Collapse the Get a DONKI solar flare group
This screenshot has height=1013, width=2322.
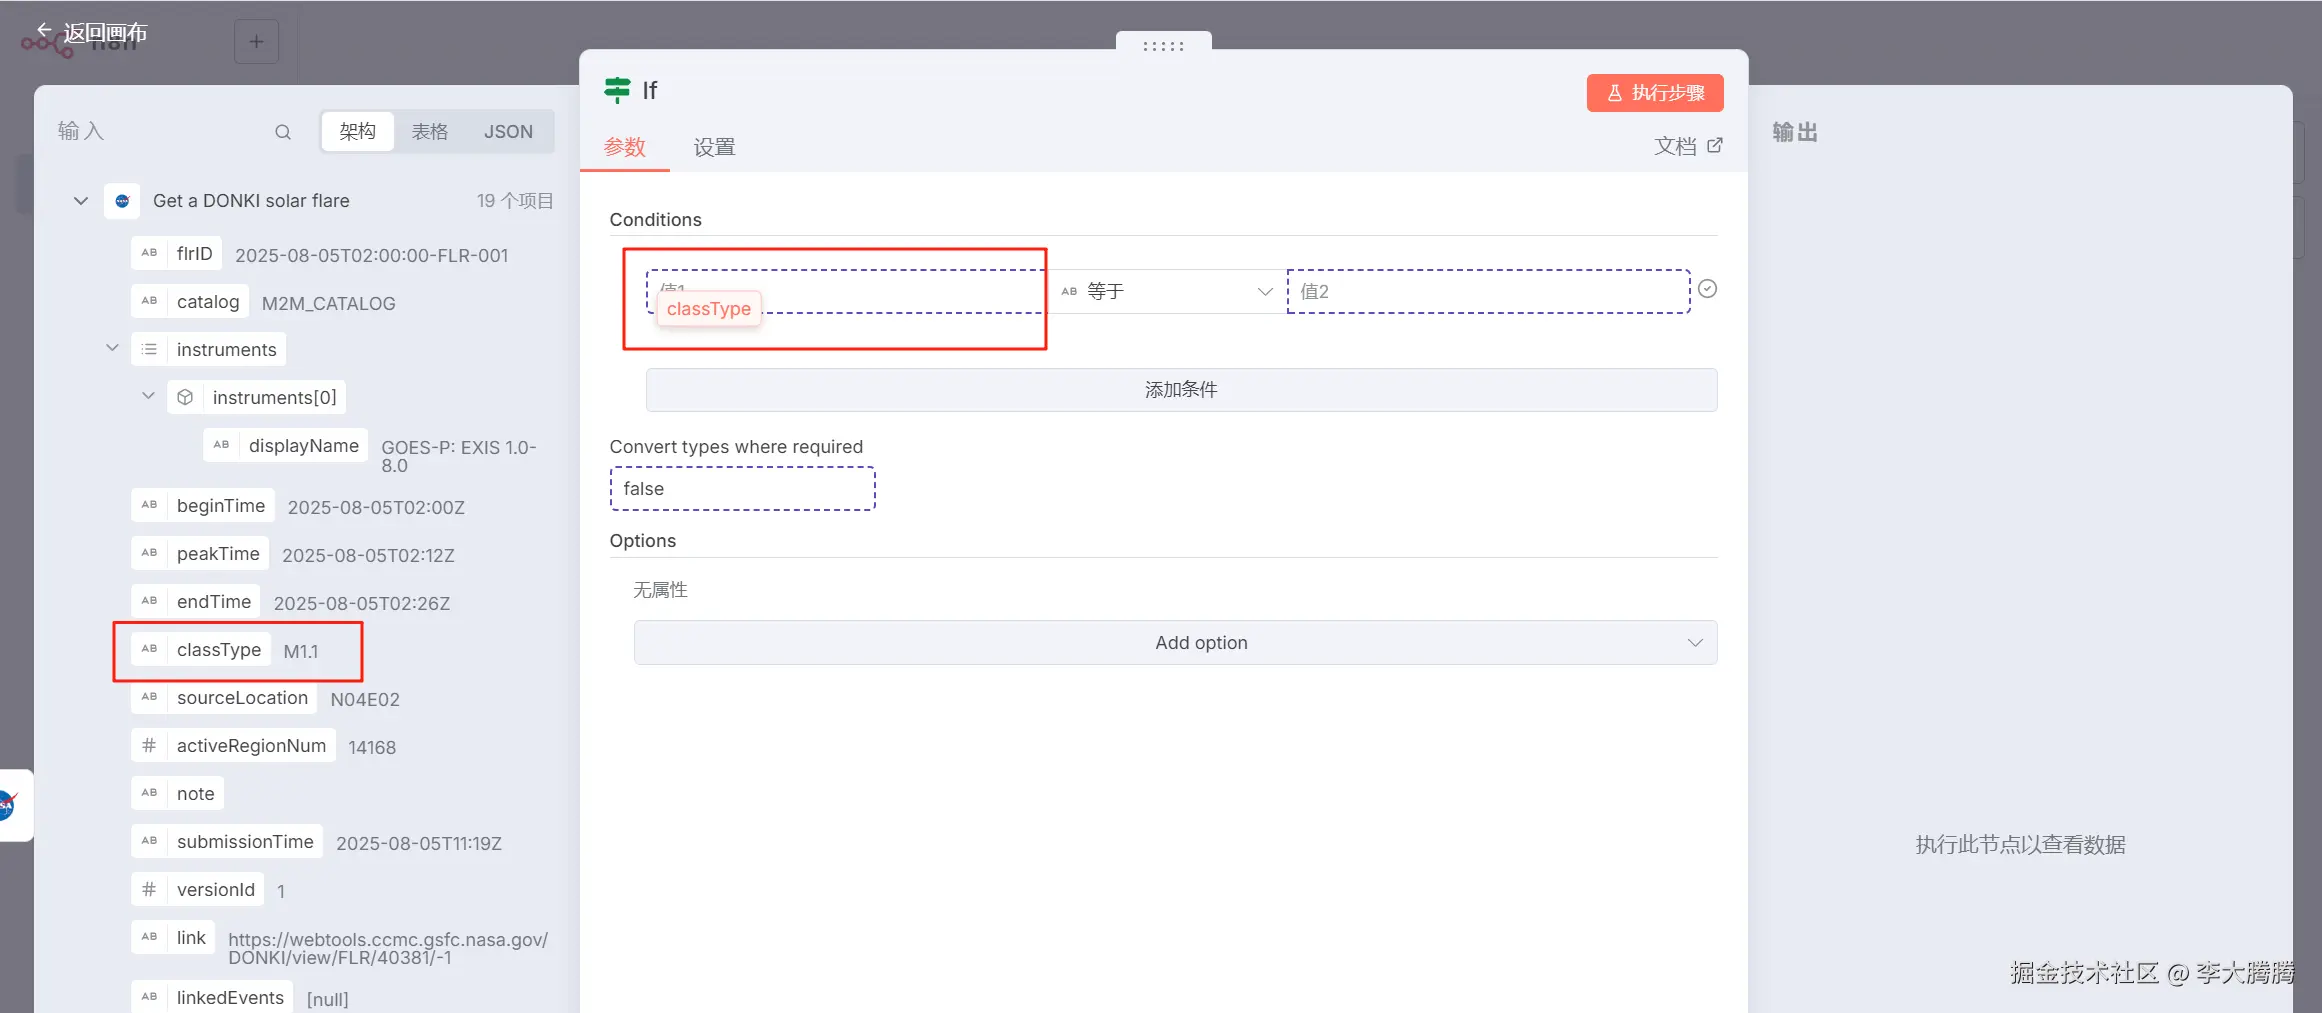click(81, 201)
